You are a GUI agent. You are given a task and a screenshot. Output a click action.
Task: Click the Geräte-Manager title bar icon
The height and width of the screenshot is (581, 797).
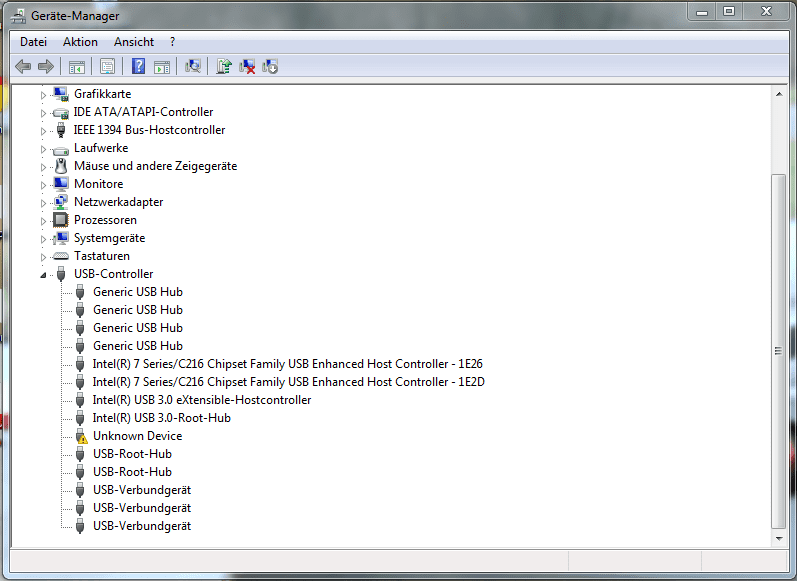point(19,16)
